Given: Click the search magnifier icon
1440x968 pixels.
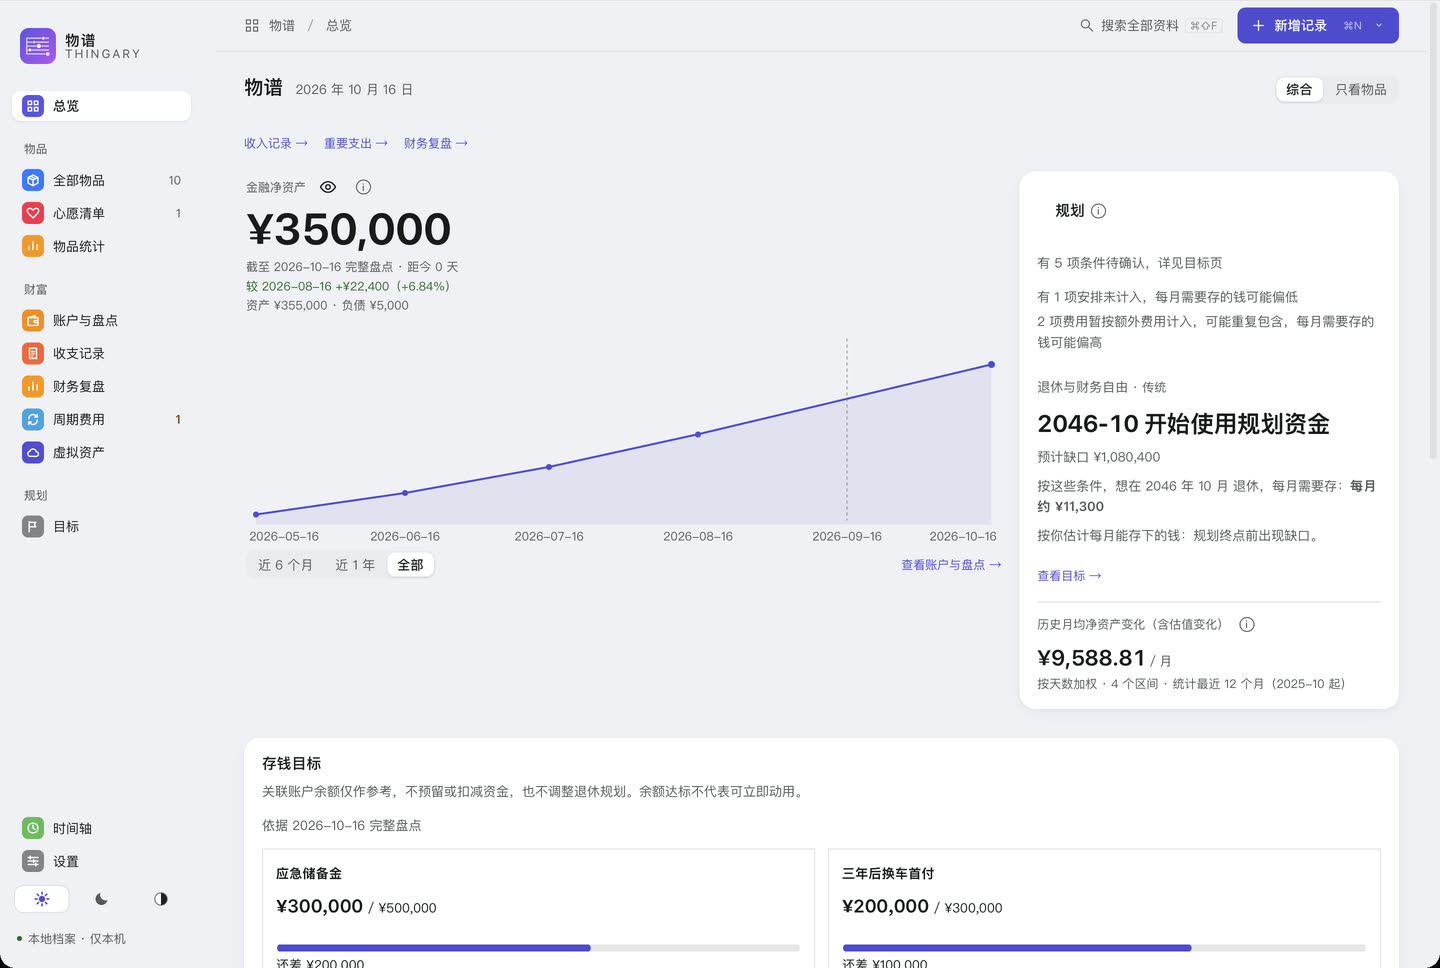Looking at the screenshot, I should [1086, 26].
